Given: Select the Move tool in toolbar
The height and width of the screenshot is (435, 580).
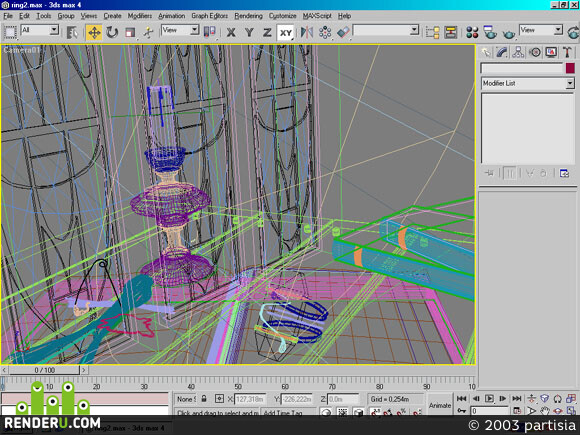Looking at the screenshot, I should pos(94,33).
